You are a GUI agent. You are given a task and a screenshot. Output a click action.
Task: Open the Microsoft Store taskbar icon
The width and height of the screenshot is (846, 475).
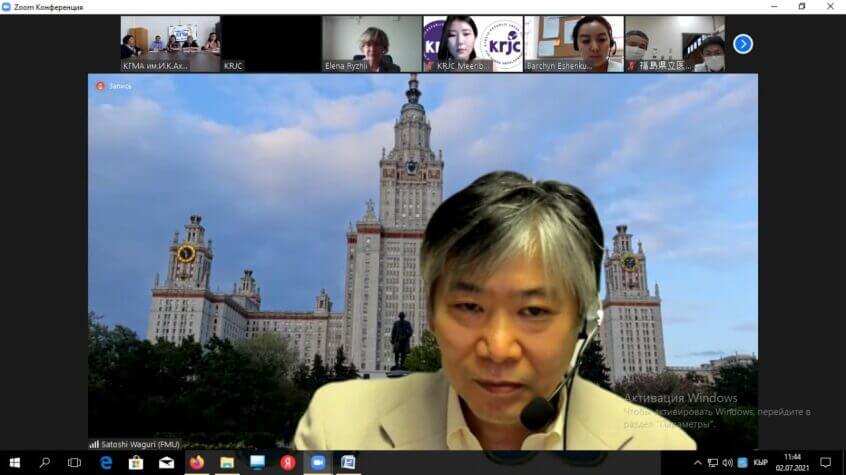136,463
